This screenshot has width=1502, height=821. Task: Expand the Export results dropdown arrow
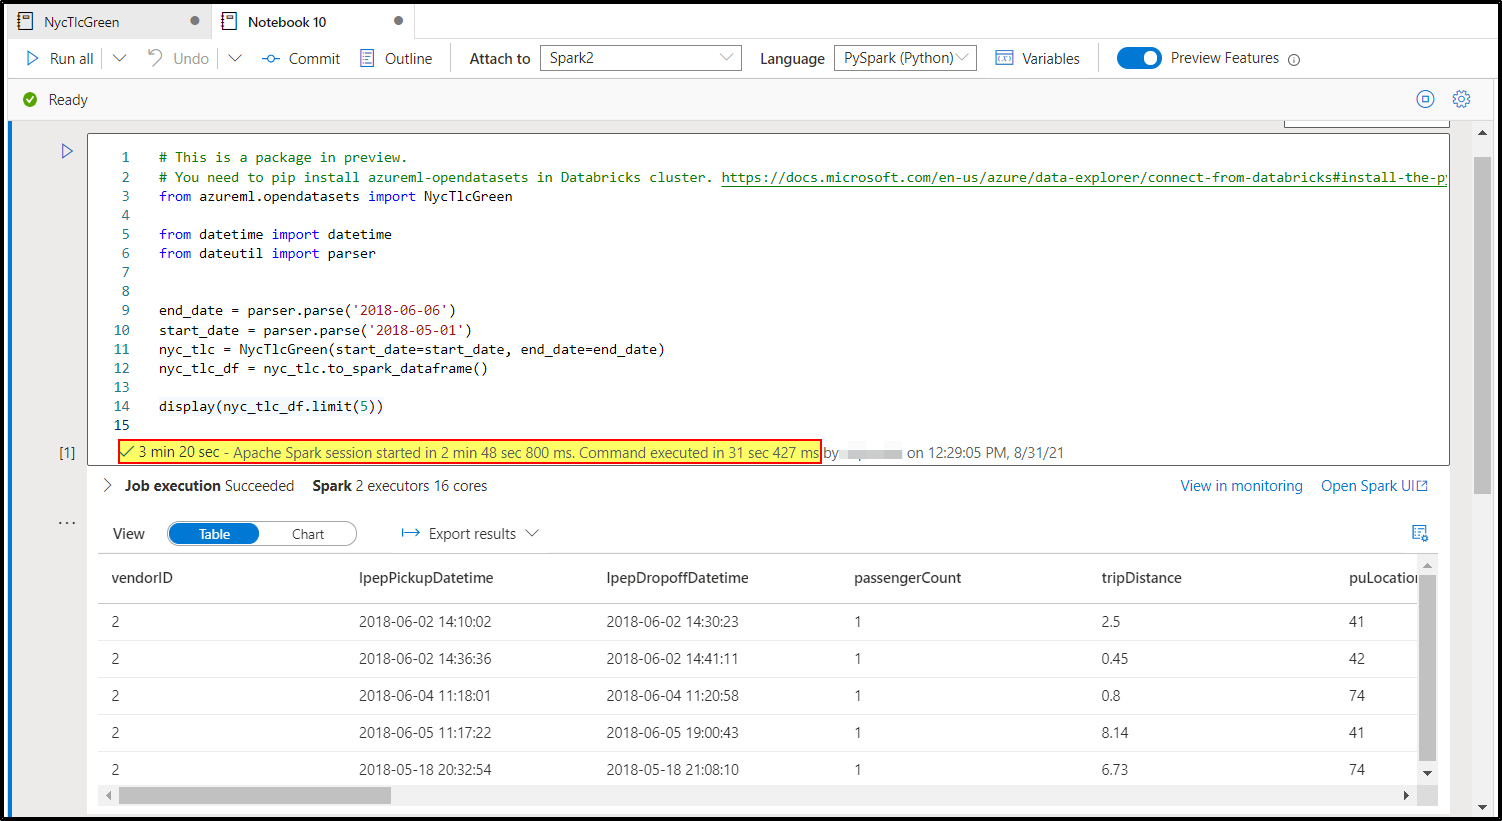532,533
